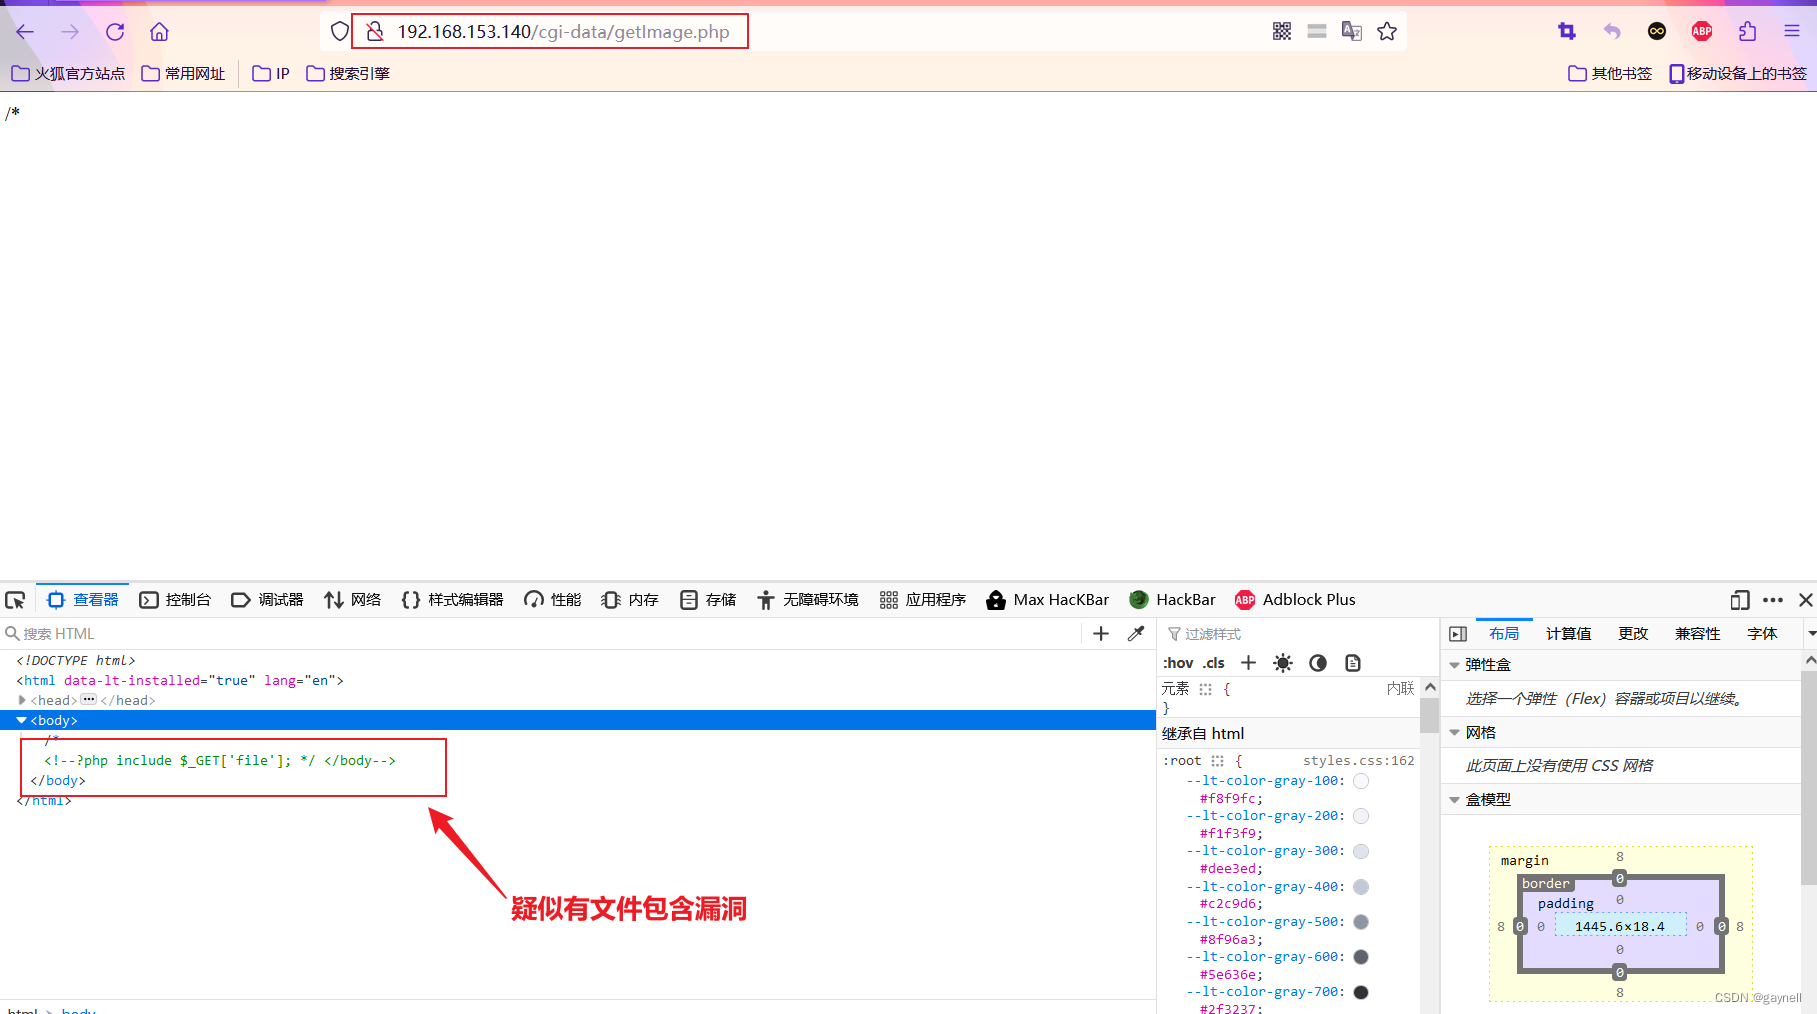
Task: Open the Max HacKBar tab
Action: [x=1048, y=600]
